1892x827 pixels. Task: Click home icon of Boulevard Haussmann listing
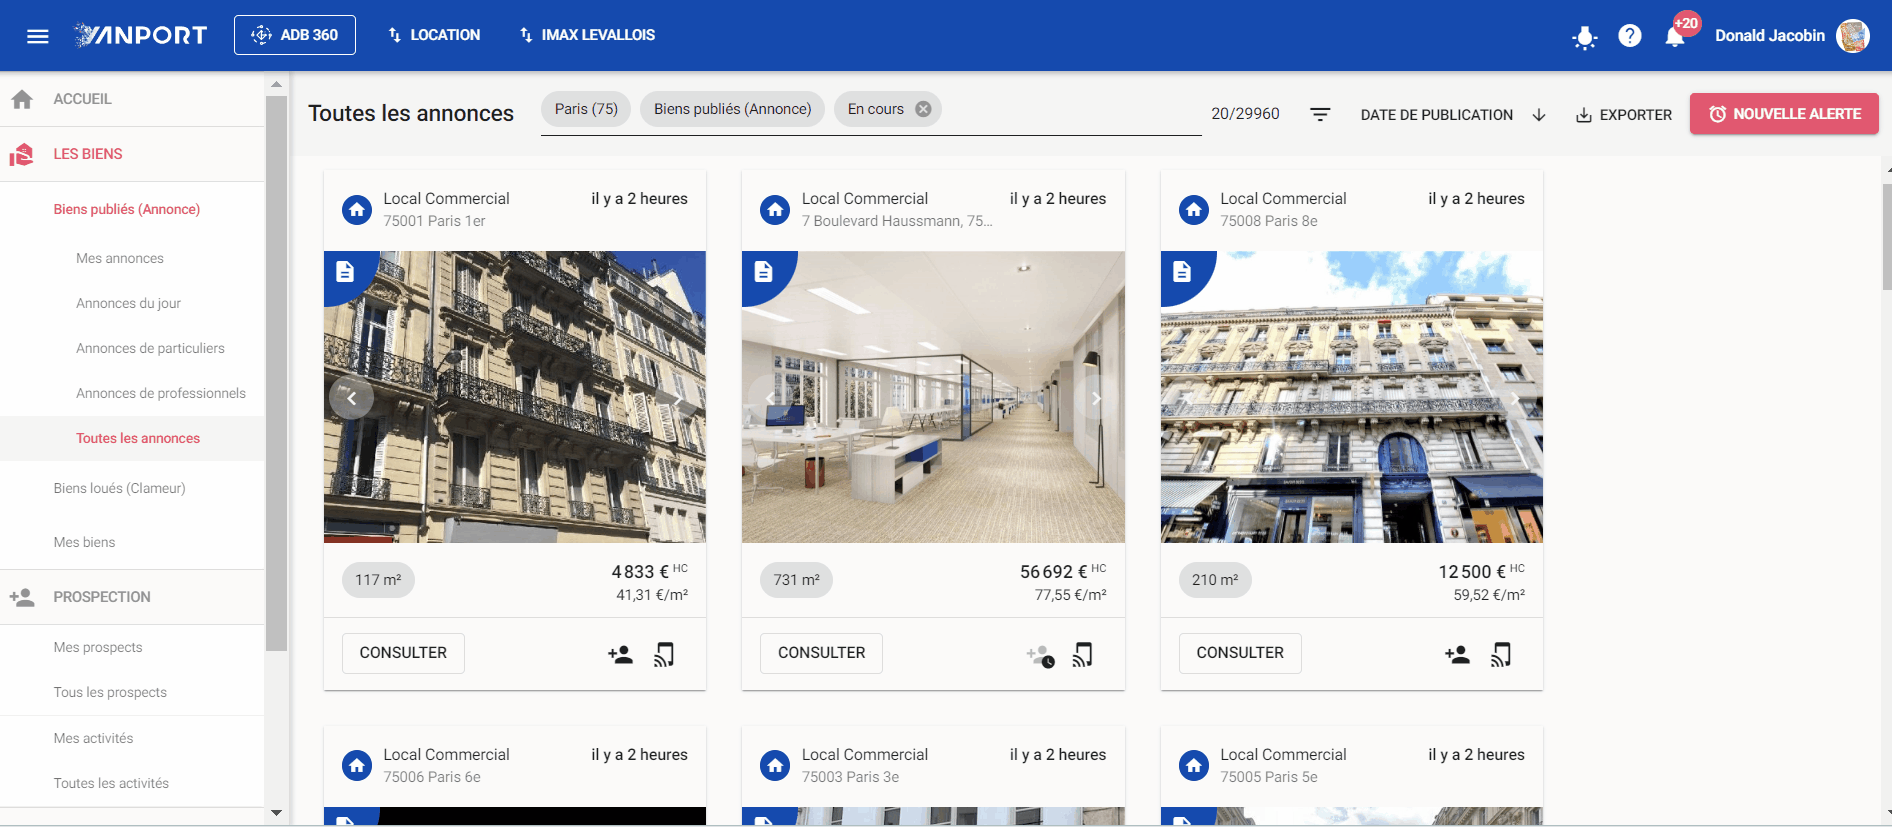pos(775,210)
